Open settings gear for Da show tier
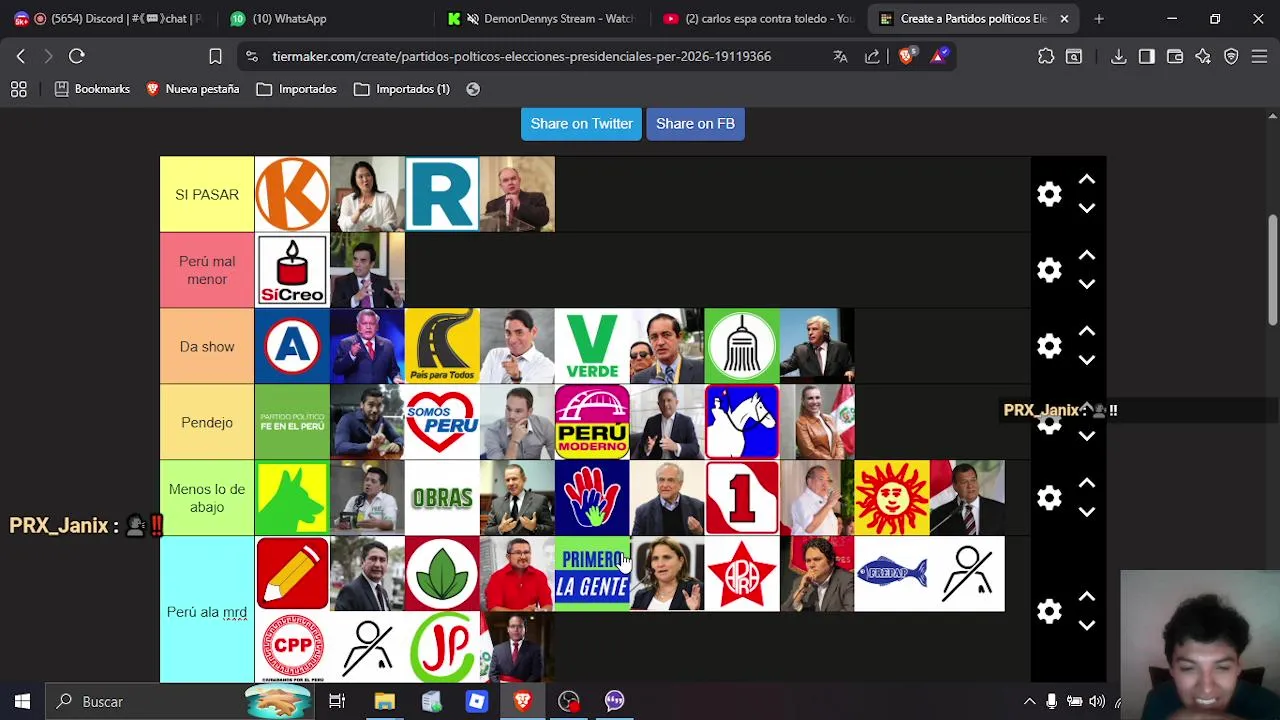Image resolution: width=1280 pixels, height=720 pixels. [1049, 346]
